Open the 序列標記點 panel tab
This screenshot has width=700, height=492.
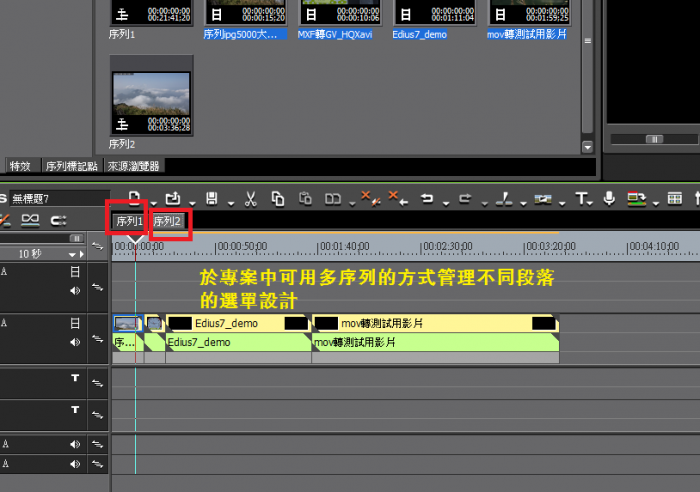71,166
